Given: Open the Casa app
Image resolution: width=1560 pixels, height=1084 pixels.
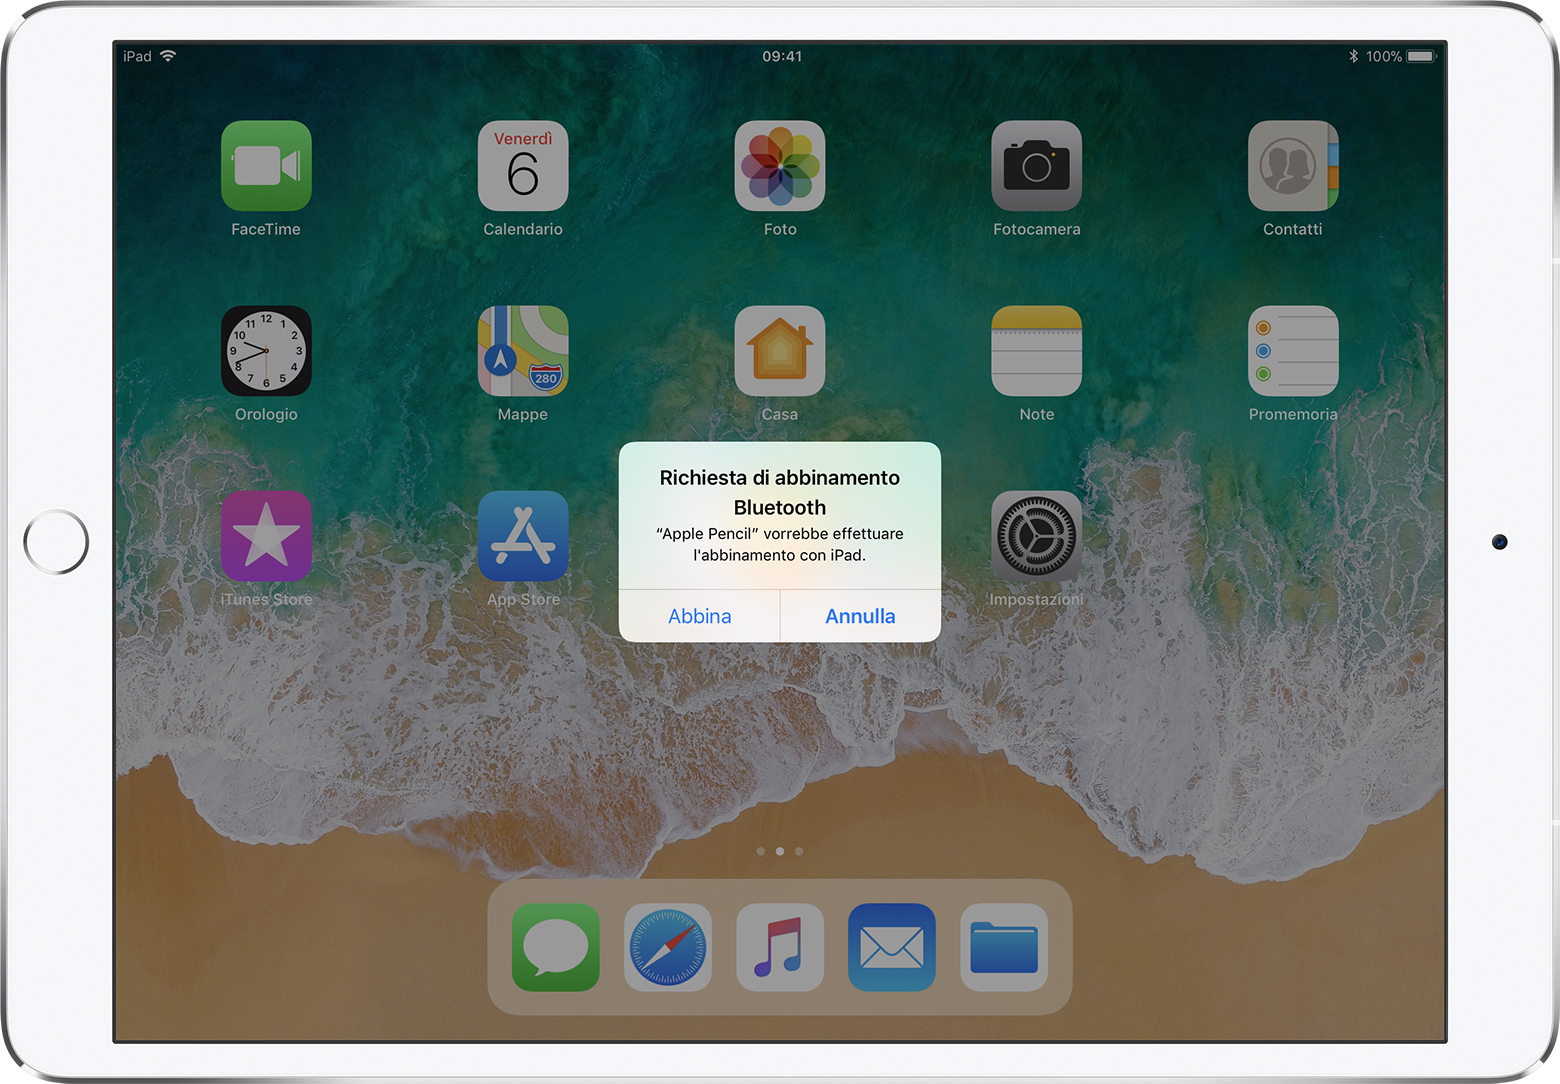Looking at the screenshot, I should [780, 351].
